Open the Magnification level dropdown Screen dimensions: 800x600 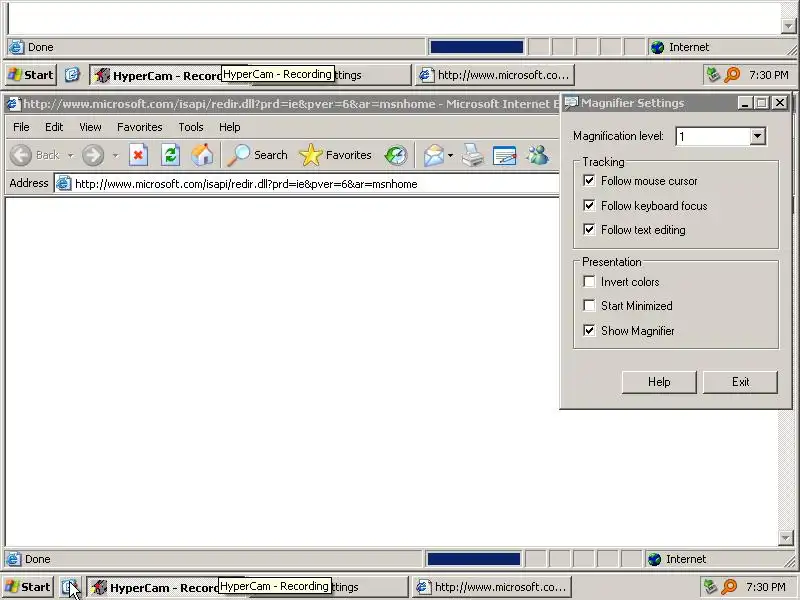[757, 136]
